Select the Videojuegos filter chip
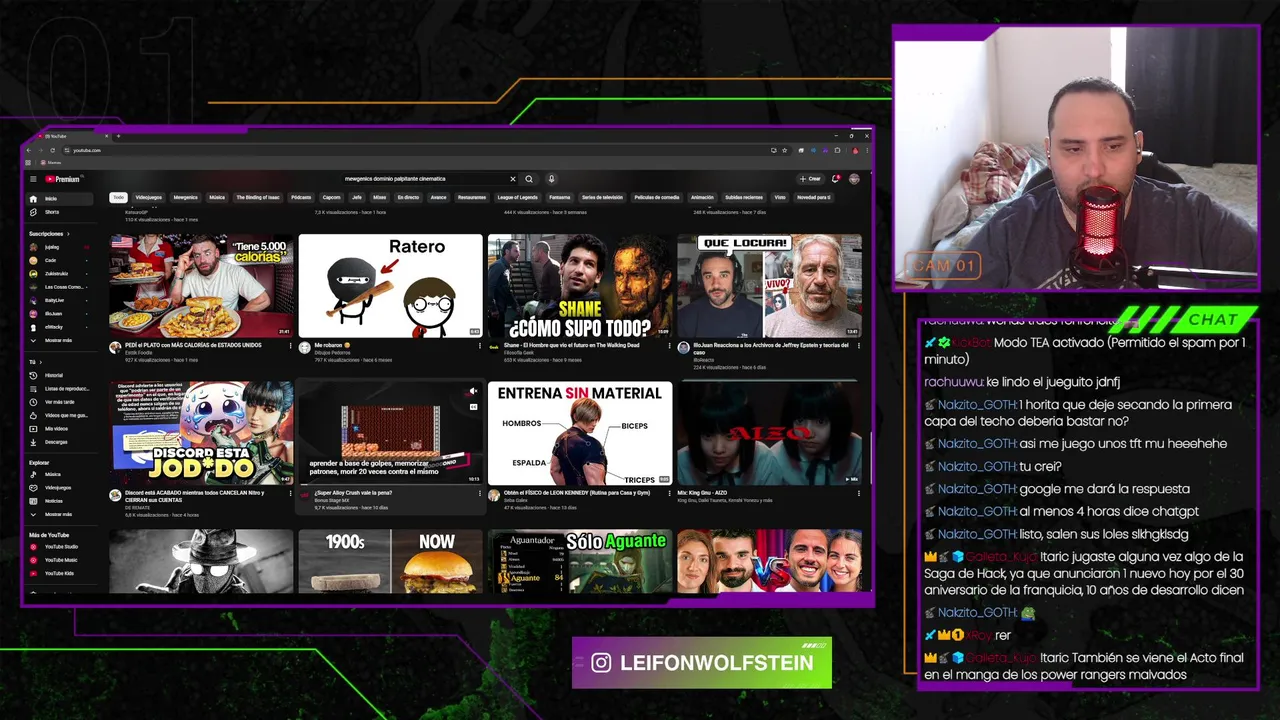The image size is (1280, 720). pyautogui.click(x=149, y=197)
